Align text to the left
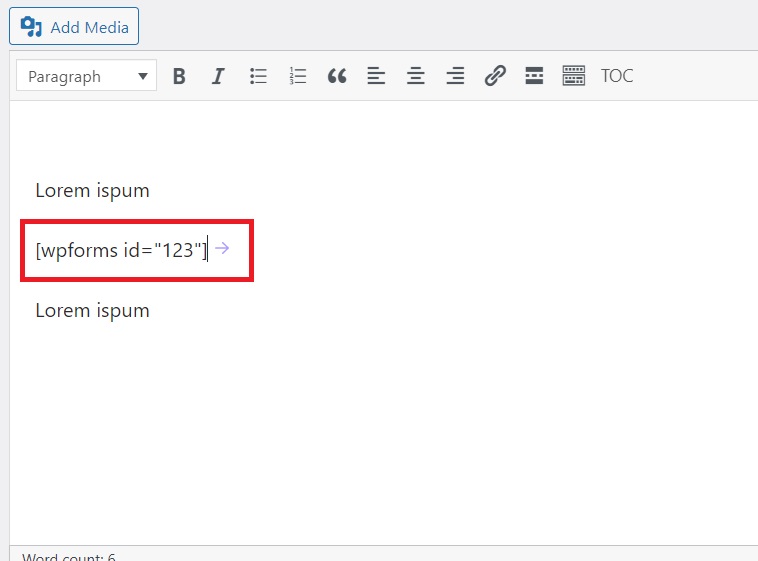 point(376,76)
